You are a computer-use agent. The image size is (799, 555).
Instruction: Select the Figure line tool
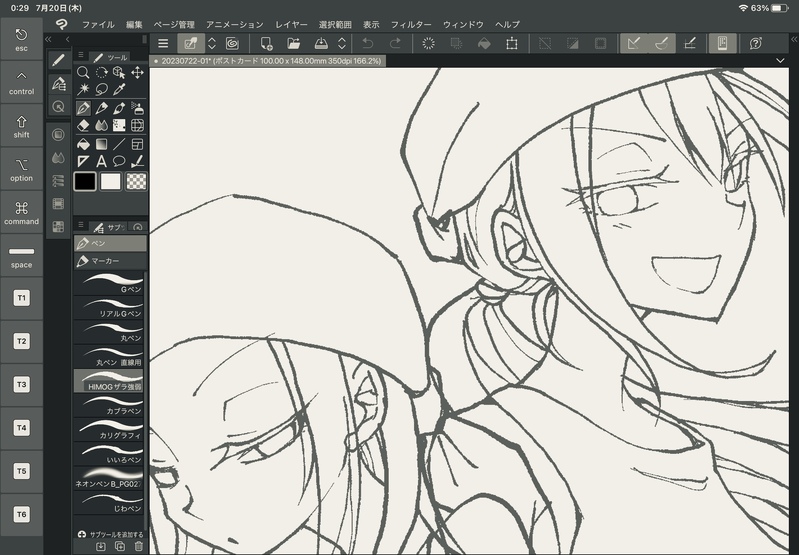(x=119, y=144)
